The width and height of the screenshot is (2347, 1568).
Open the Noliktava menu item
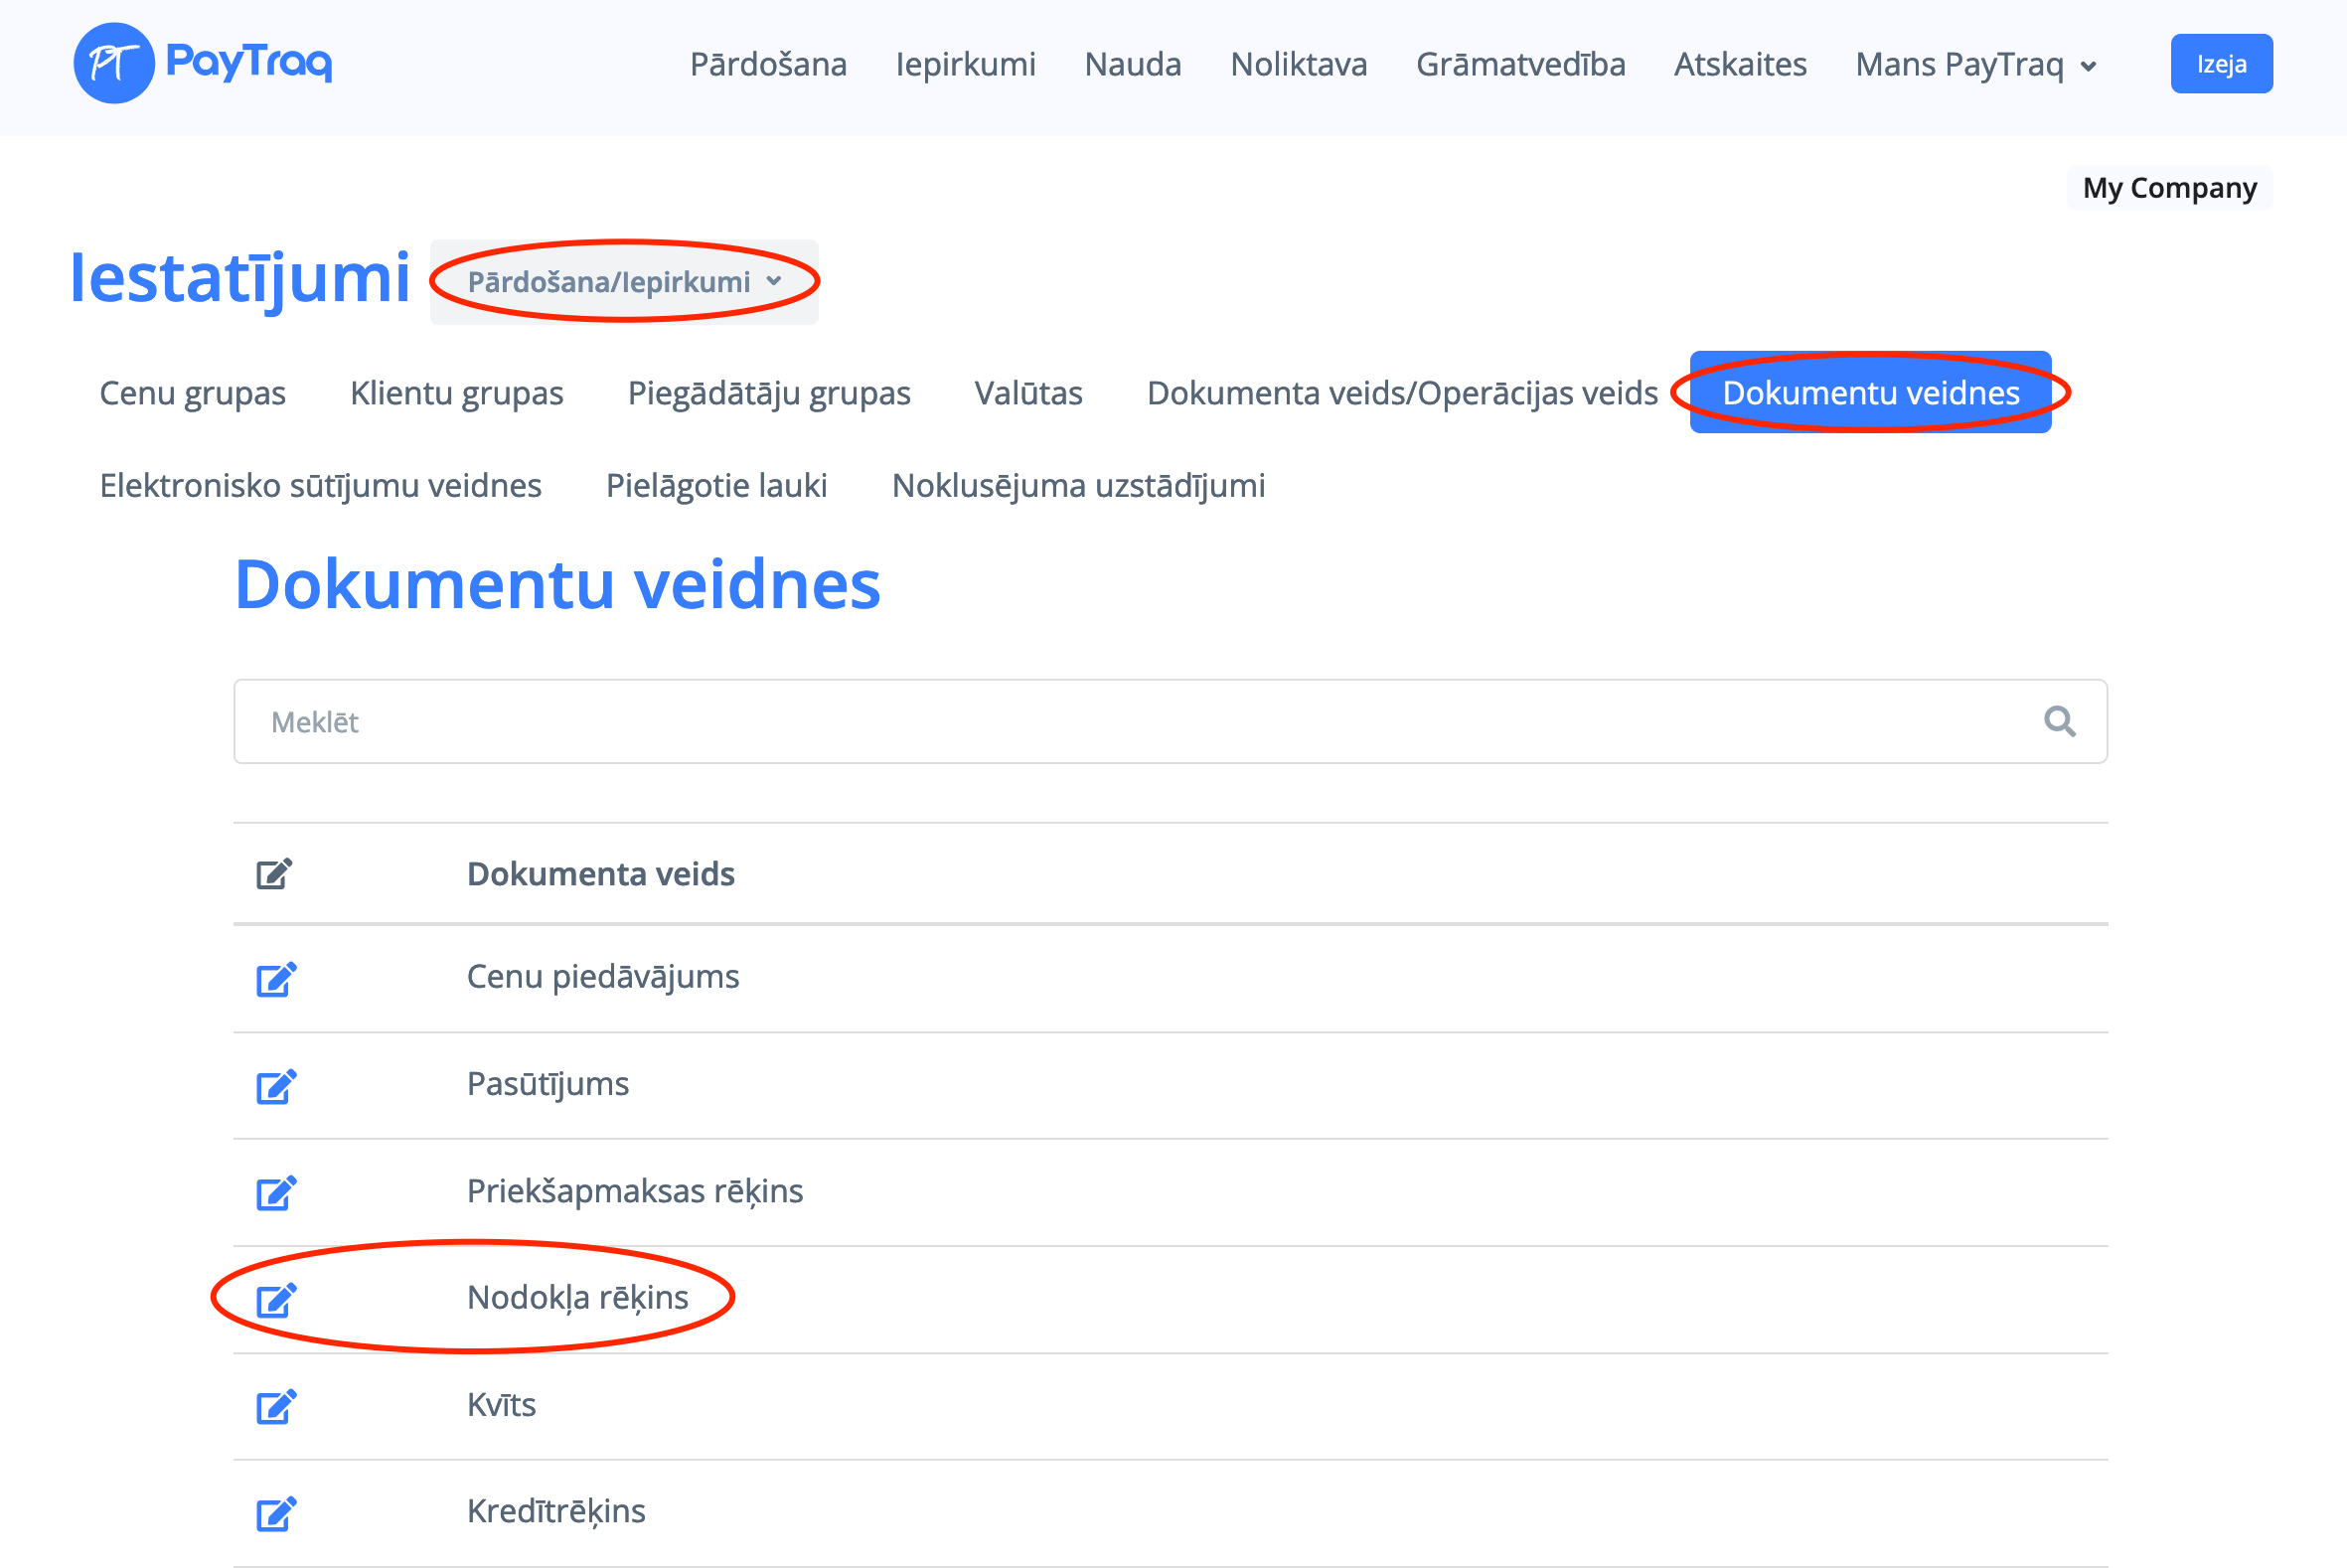pyautogui.click(x=1298, y=65)
